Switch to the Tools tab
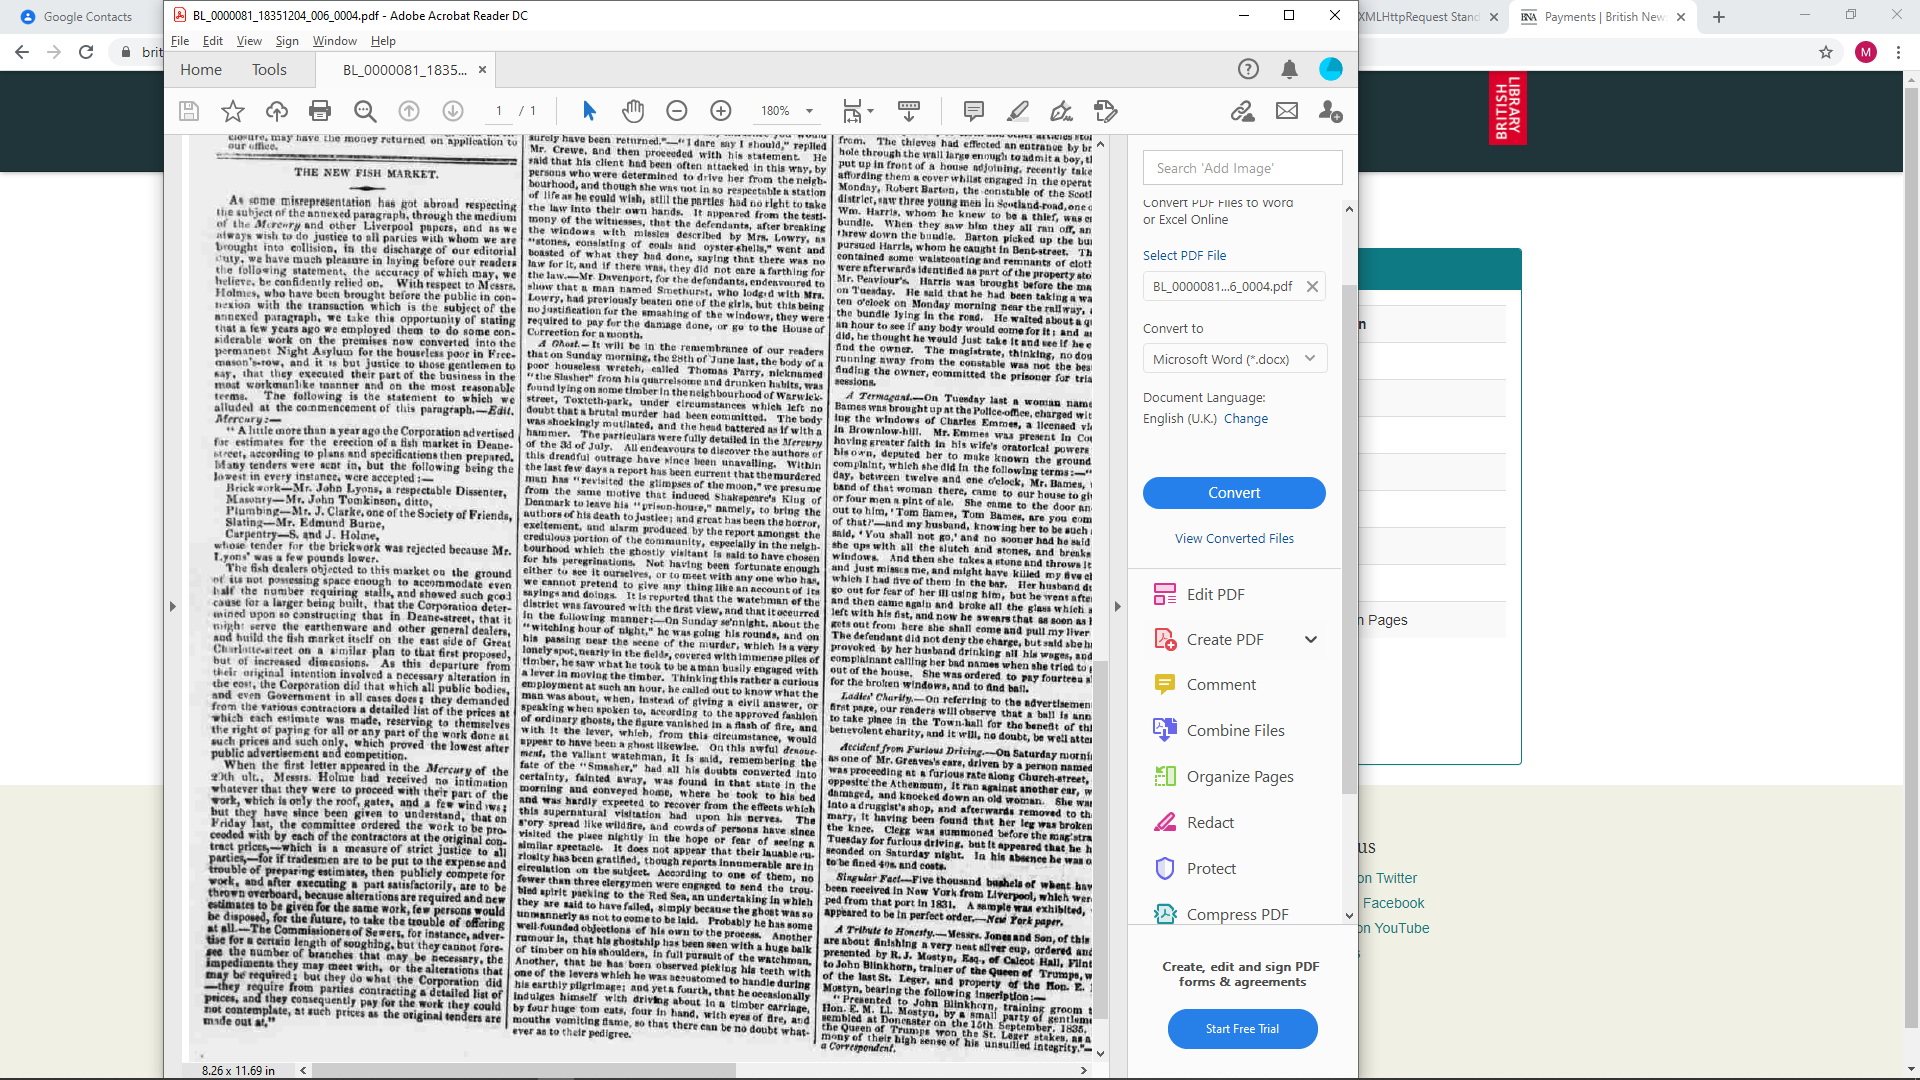Viewport: 1920px width, 1080px height. [x=269, y=69]
